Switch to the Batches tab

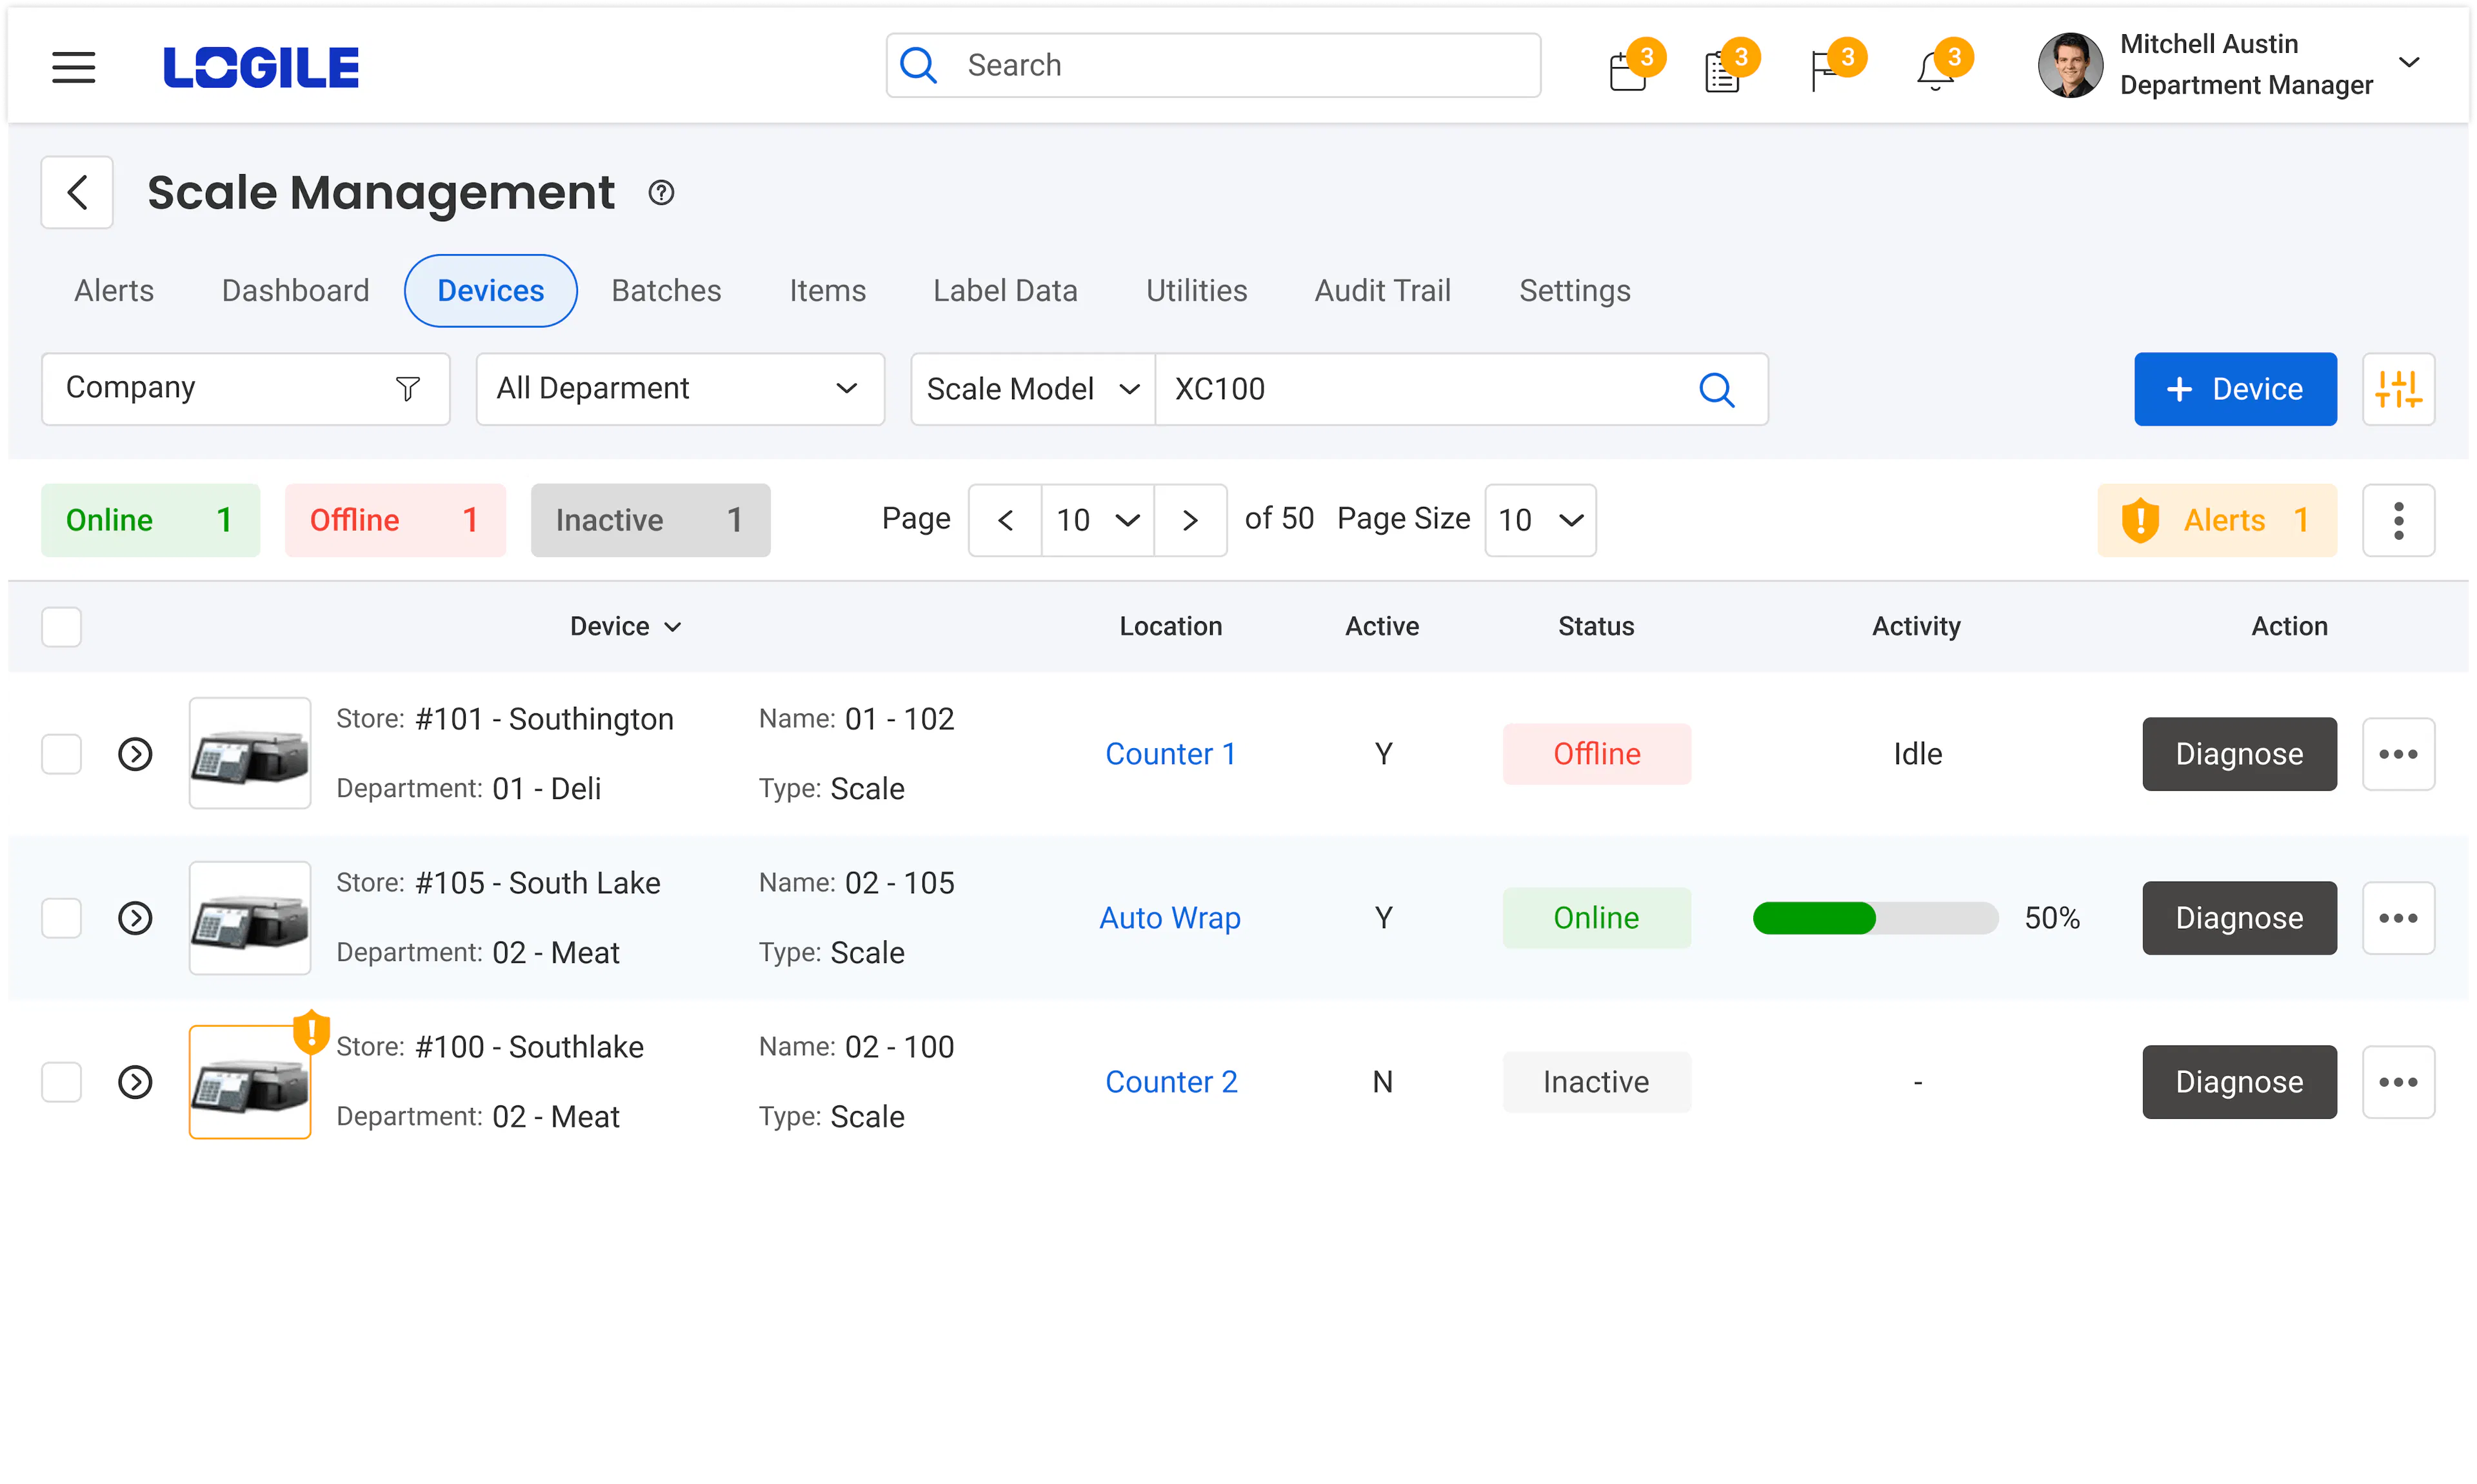pyautogui.click(x=666, y=290)
